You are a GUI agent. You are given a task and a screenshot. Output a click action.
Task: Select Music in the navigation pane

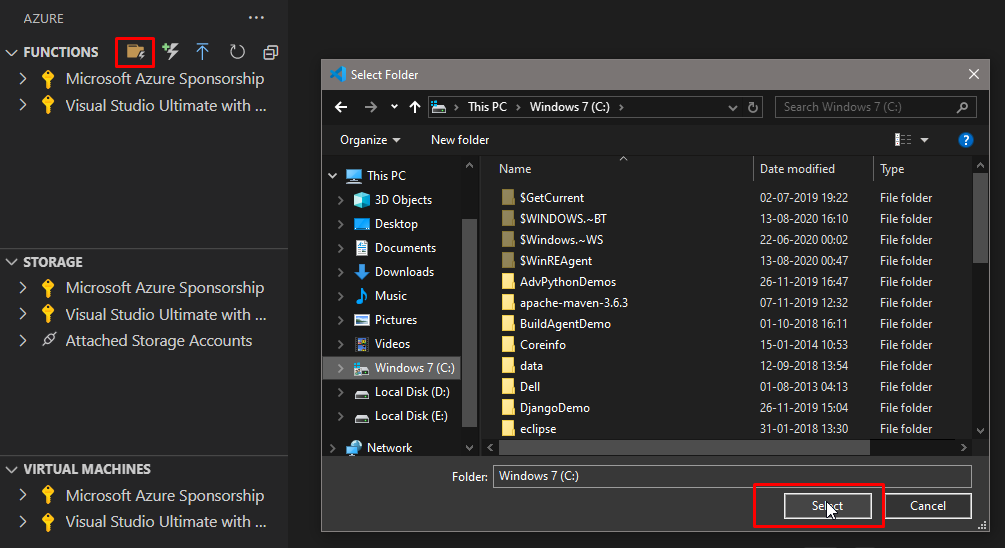[390, 296]
